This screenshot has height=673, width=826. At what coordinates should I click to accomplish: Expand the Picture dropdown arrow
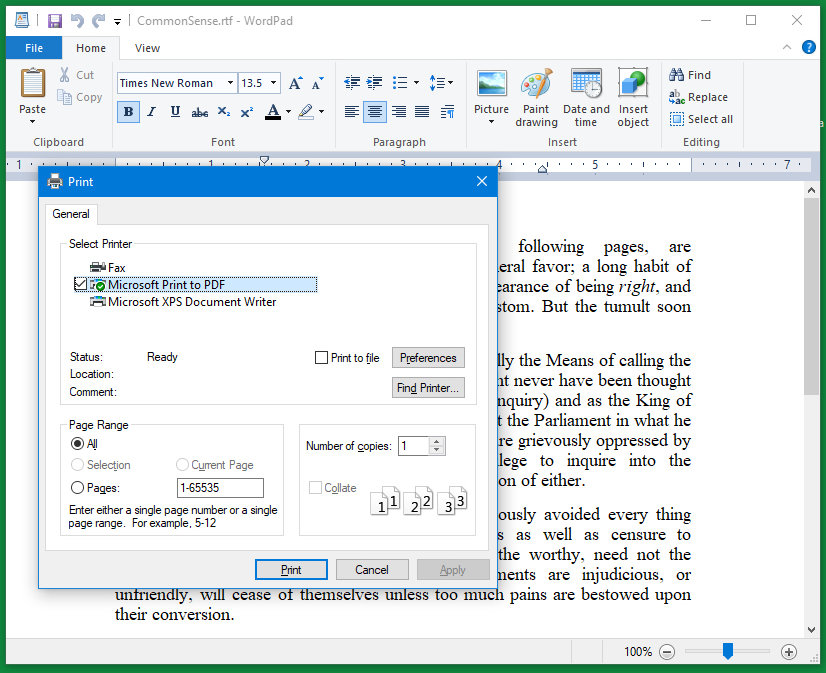click(491, 122)
